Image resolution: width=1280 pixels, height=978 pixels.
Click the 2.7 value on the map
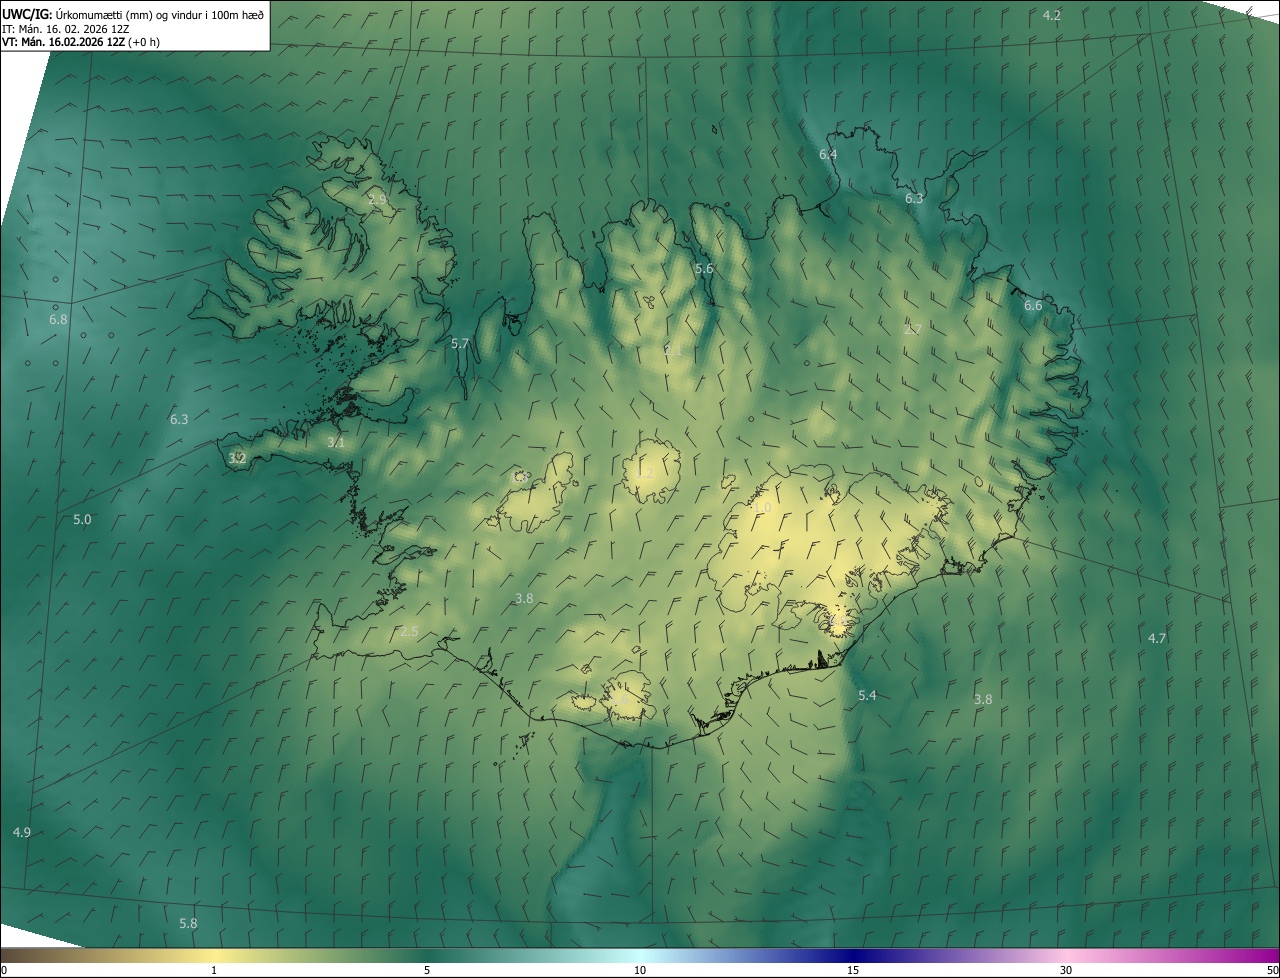point(913,329)
